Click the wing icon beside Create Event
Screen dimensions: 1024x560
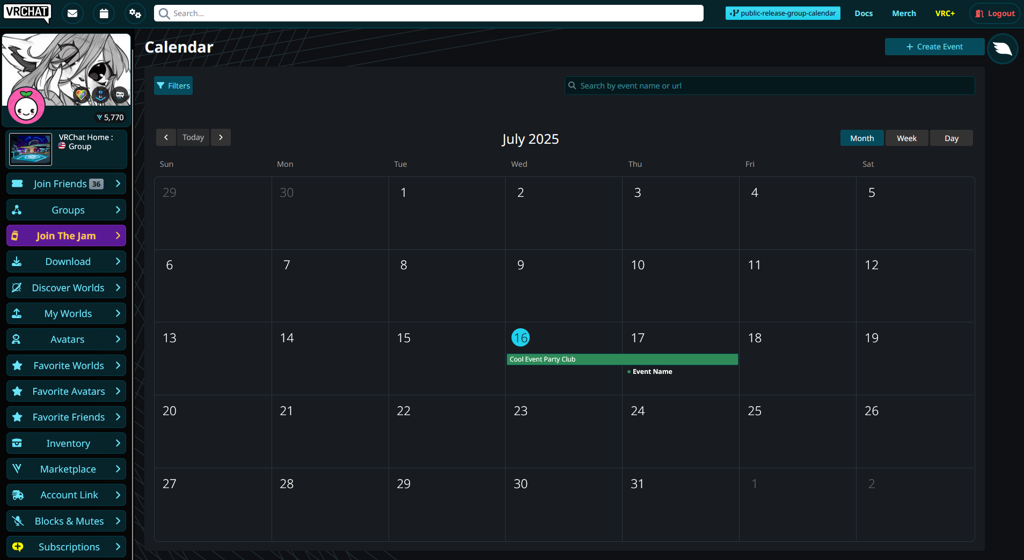[x=1002, y=49]
